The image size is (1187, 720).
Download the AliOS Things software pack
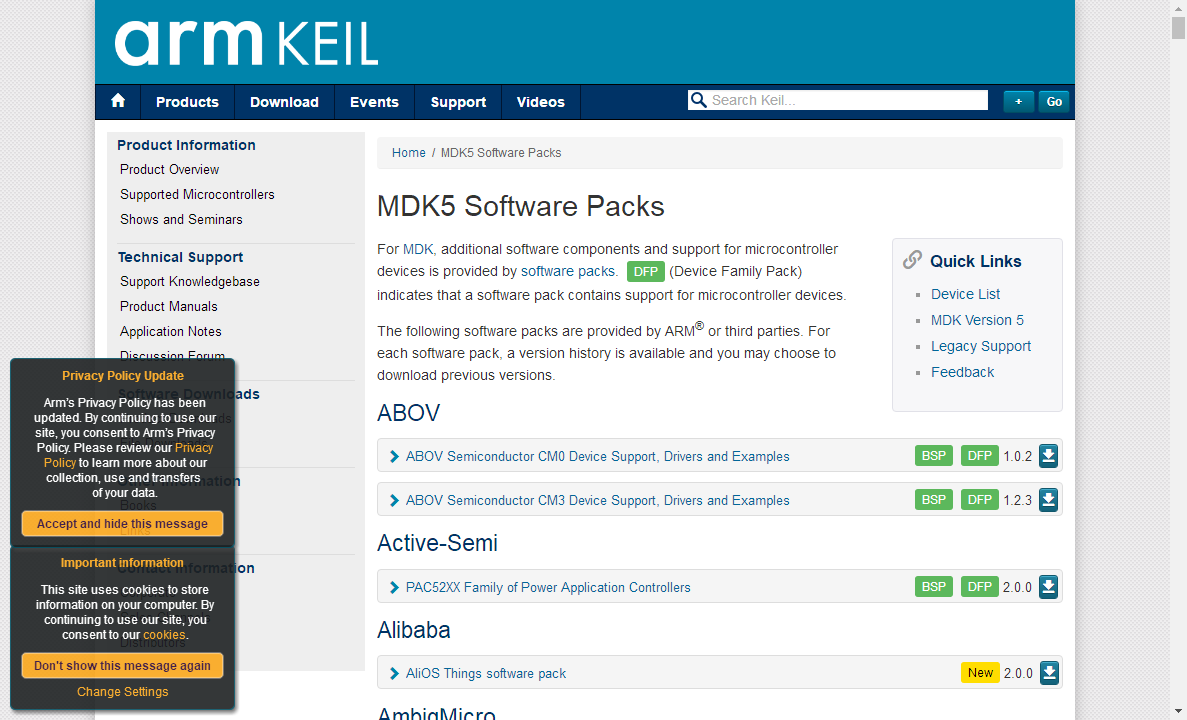click(x=1048, y=673)
